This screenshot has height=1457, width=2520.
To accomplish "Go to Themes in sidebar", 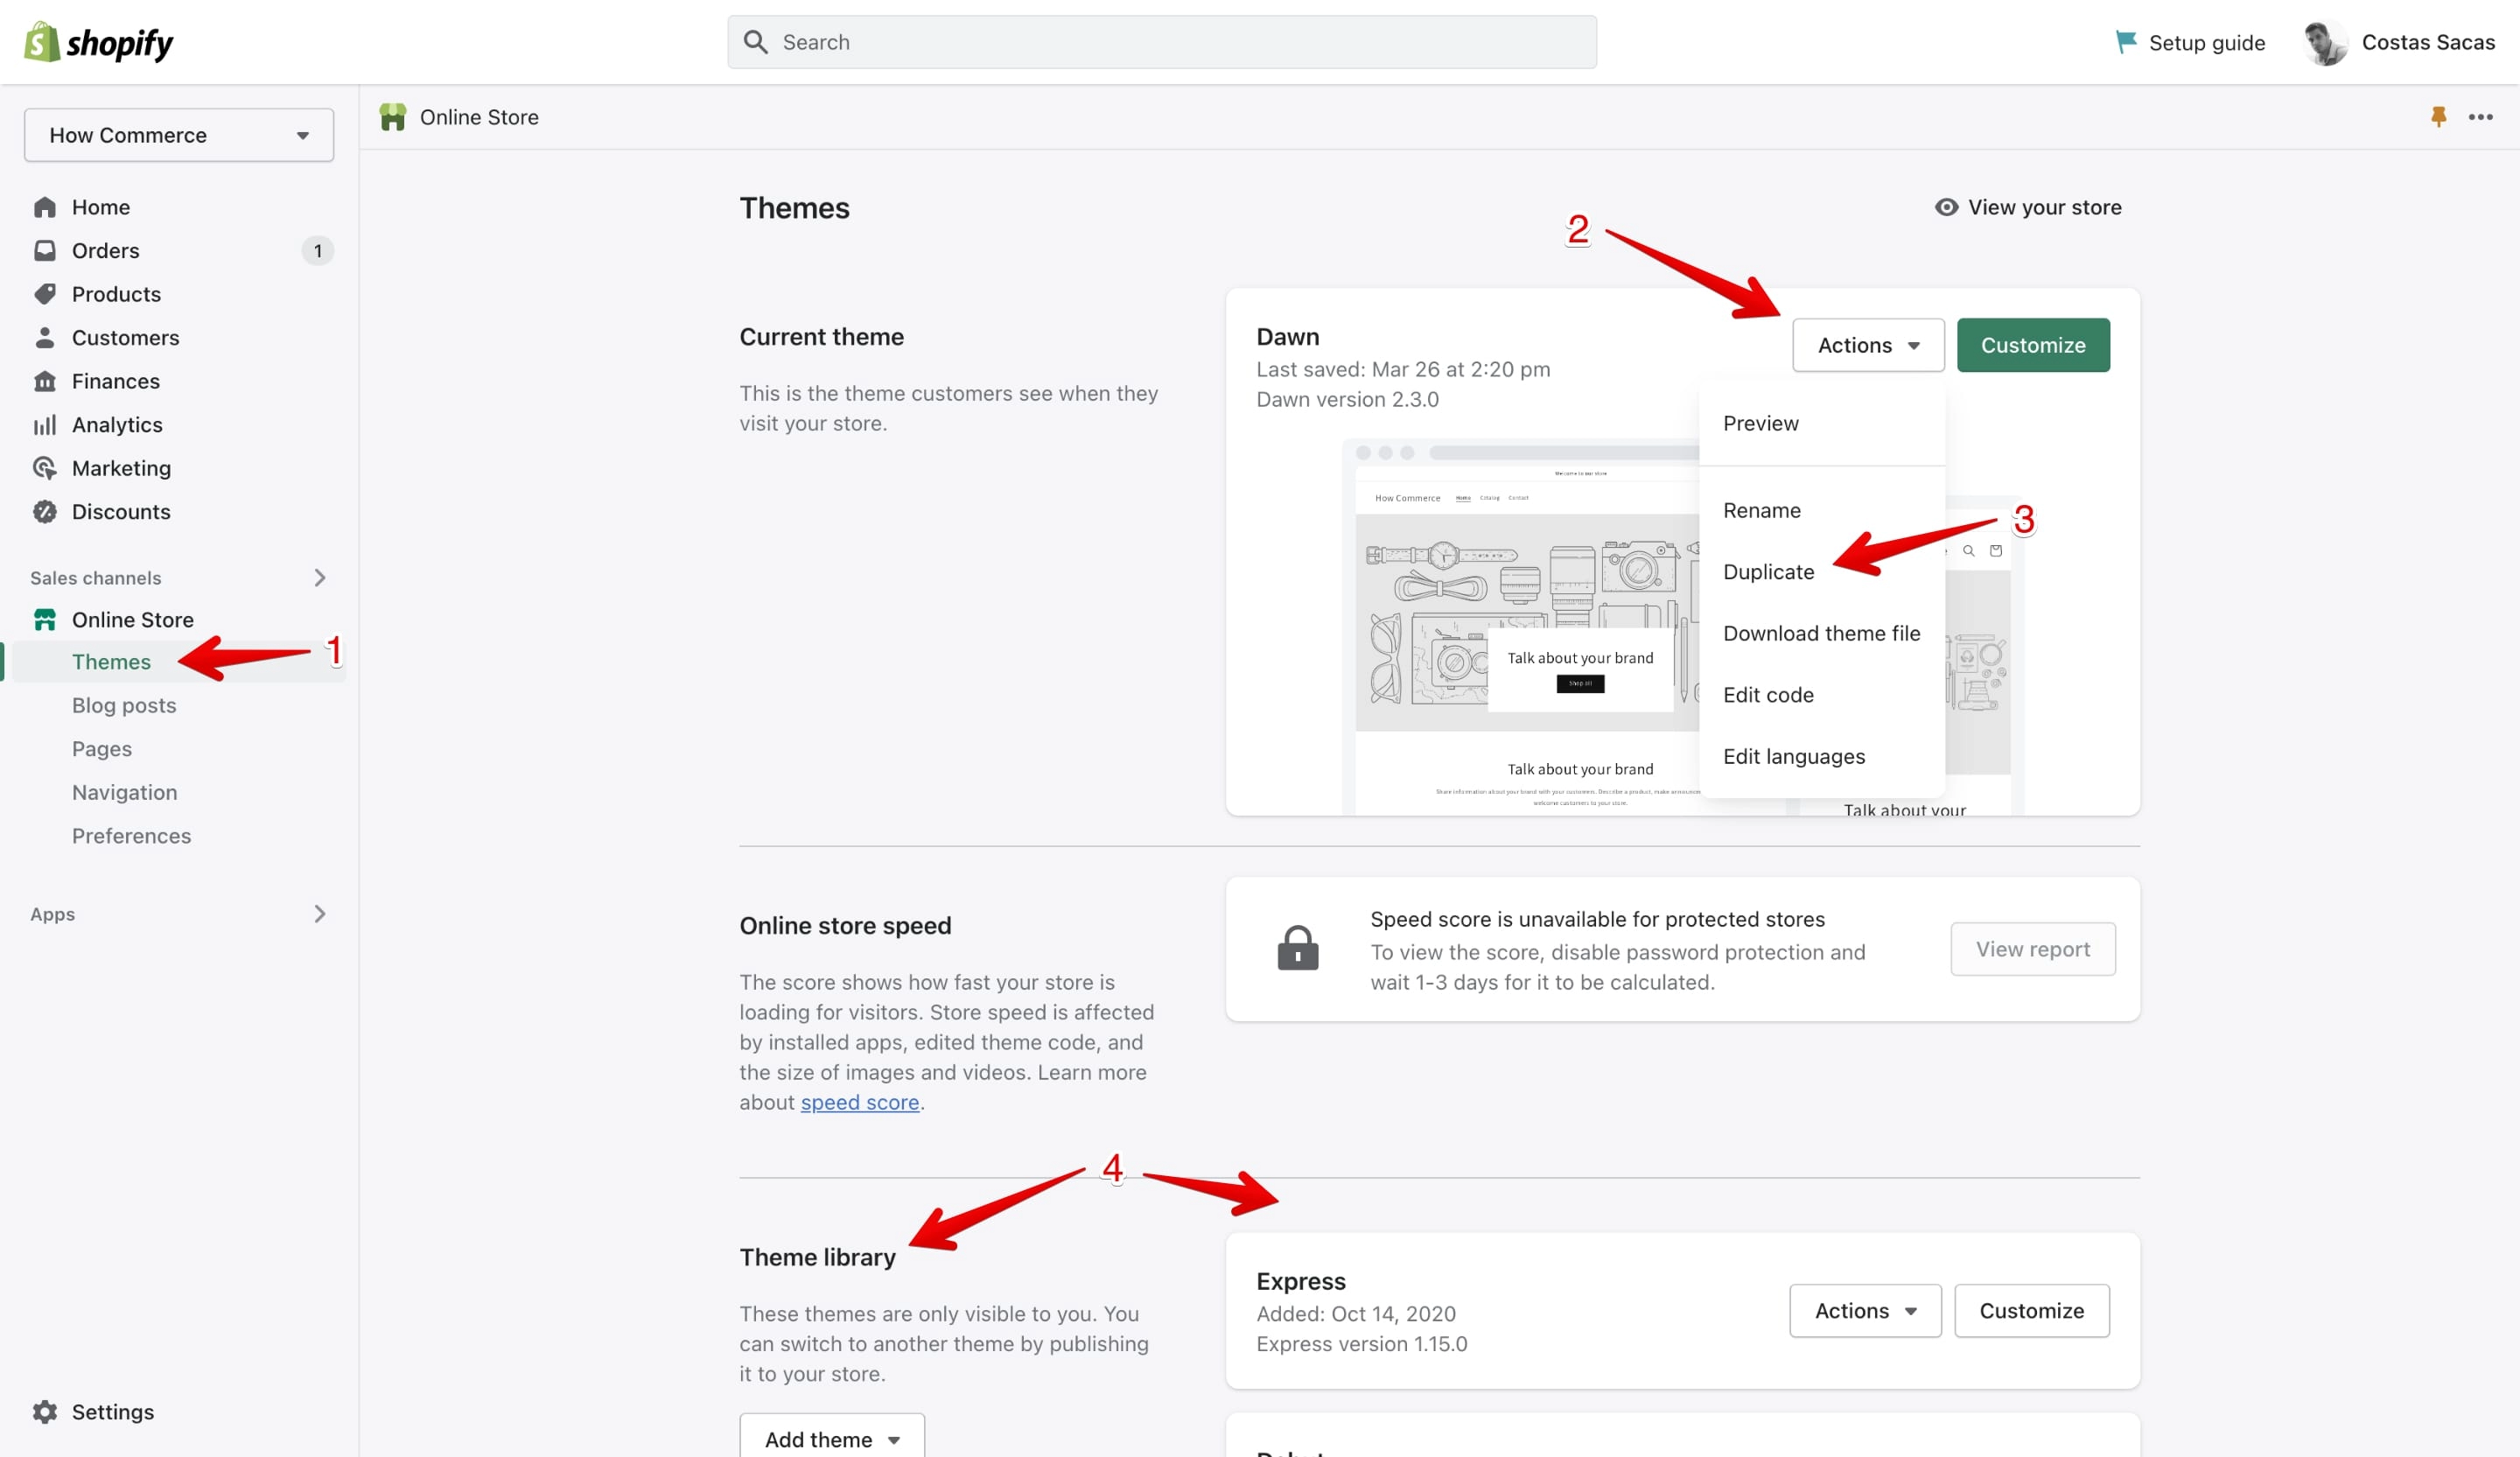I will tap(111, 661).
